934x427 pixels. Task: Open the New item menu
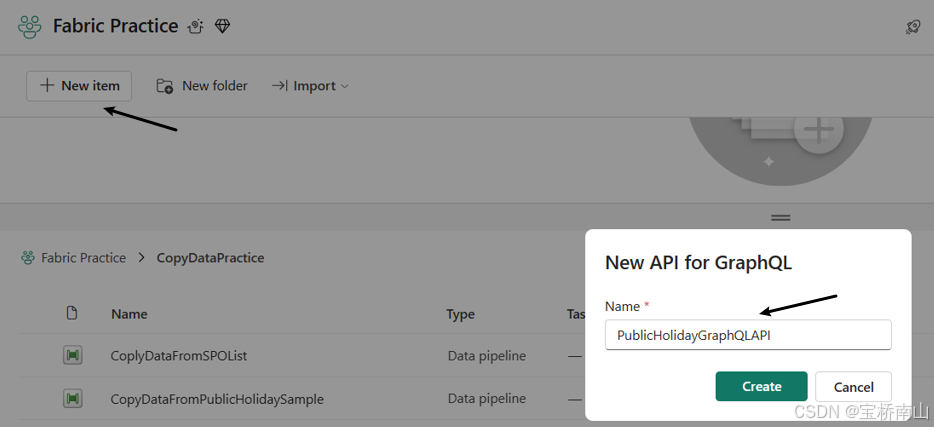click(x=79, y=86)
